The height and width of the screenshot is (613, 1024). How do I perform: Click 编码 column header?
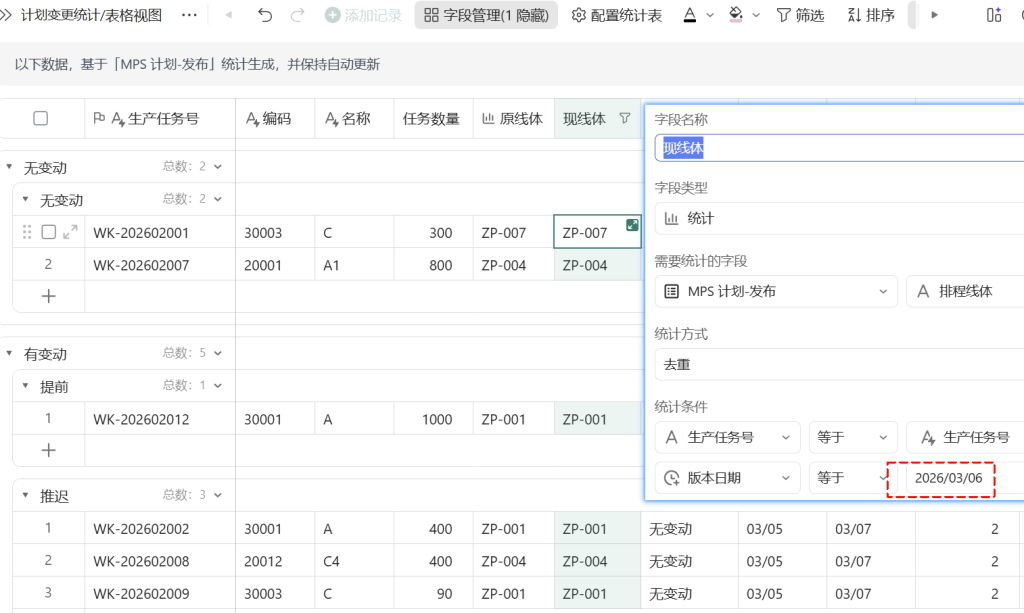(275, 118)
